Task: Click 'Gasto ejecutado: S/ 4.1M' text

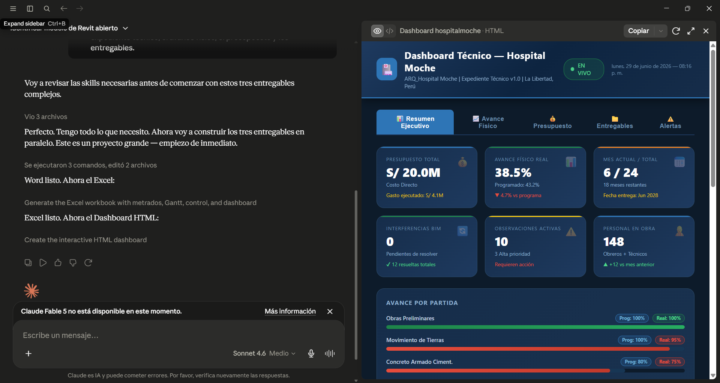Action: click(415, 195)
